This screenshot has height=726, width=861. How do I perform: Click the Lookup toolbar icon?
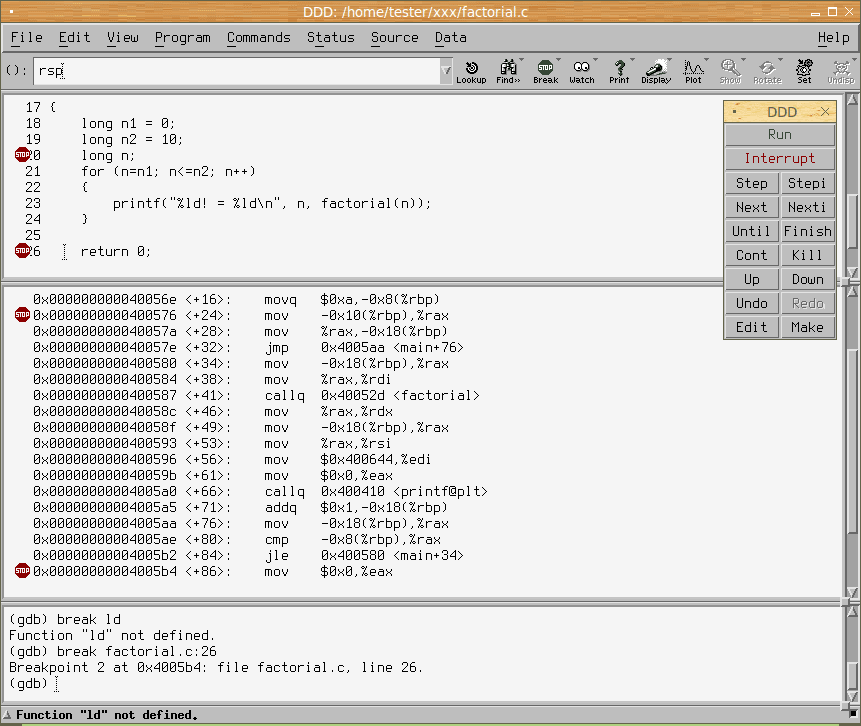pos(471,71)
